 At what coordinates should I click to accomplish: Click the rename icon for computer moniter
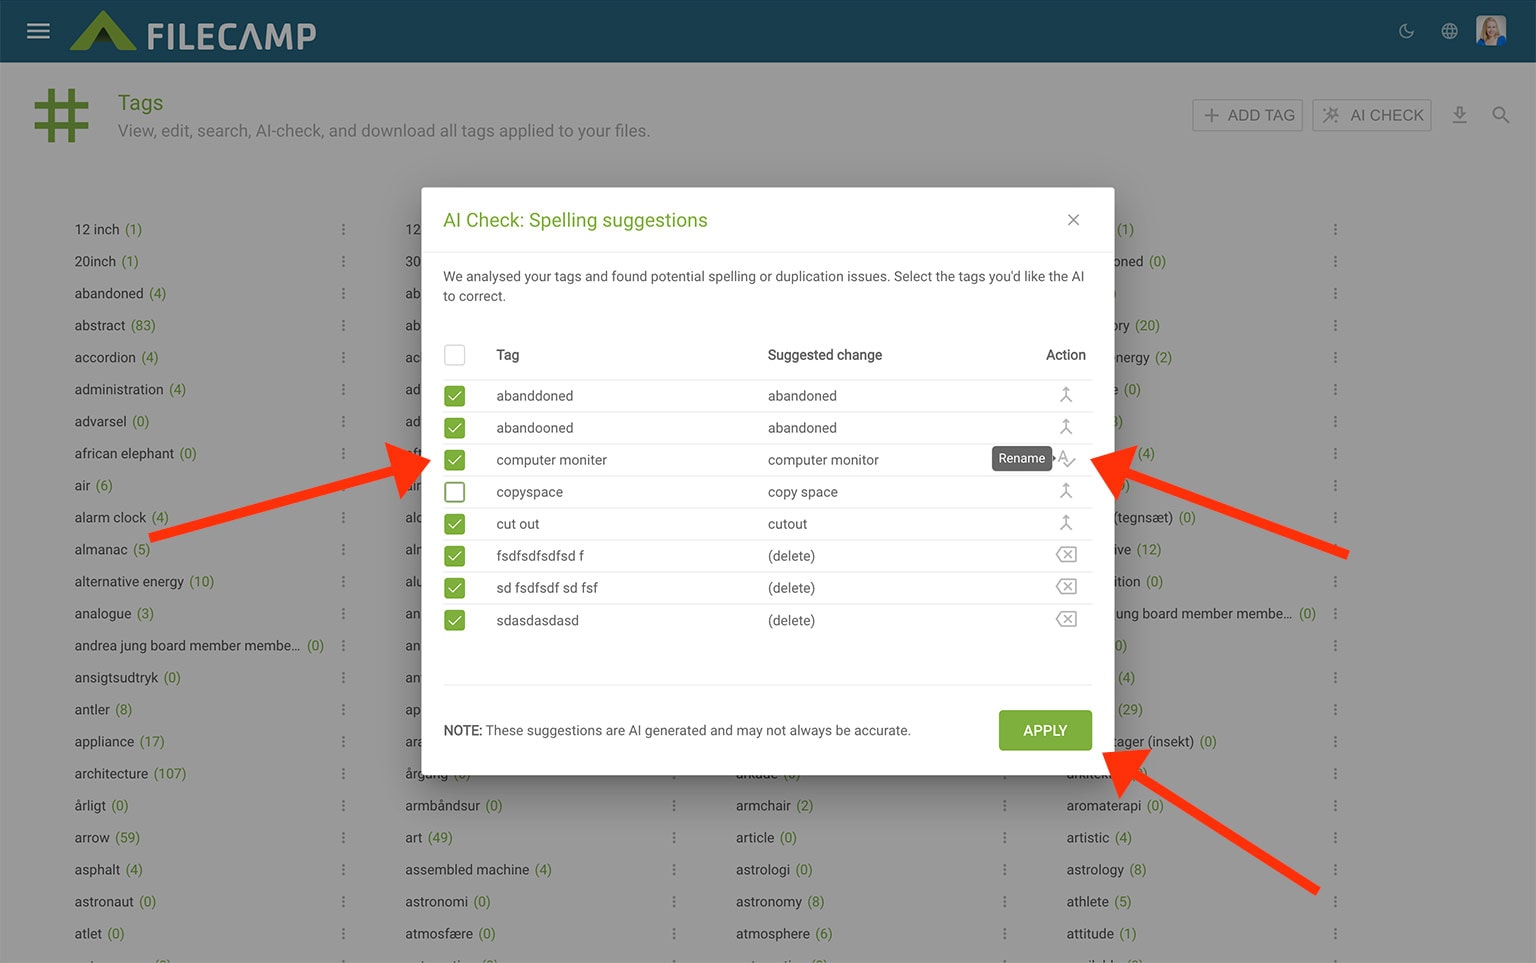[x=1067, y=459]
